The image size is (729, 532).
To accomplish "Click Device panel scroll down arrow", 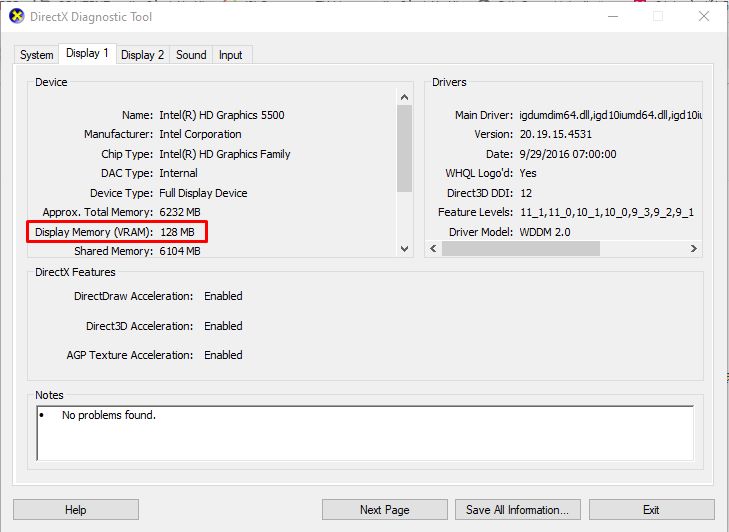I will [404, 249].
